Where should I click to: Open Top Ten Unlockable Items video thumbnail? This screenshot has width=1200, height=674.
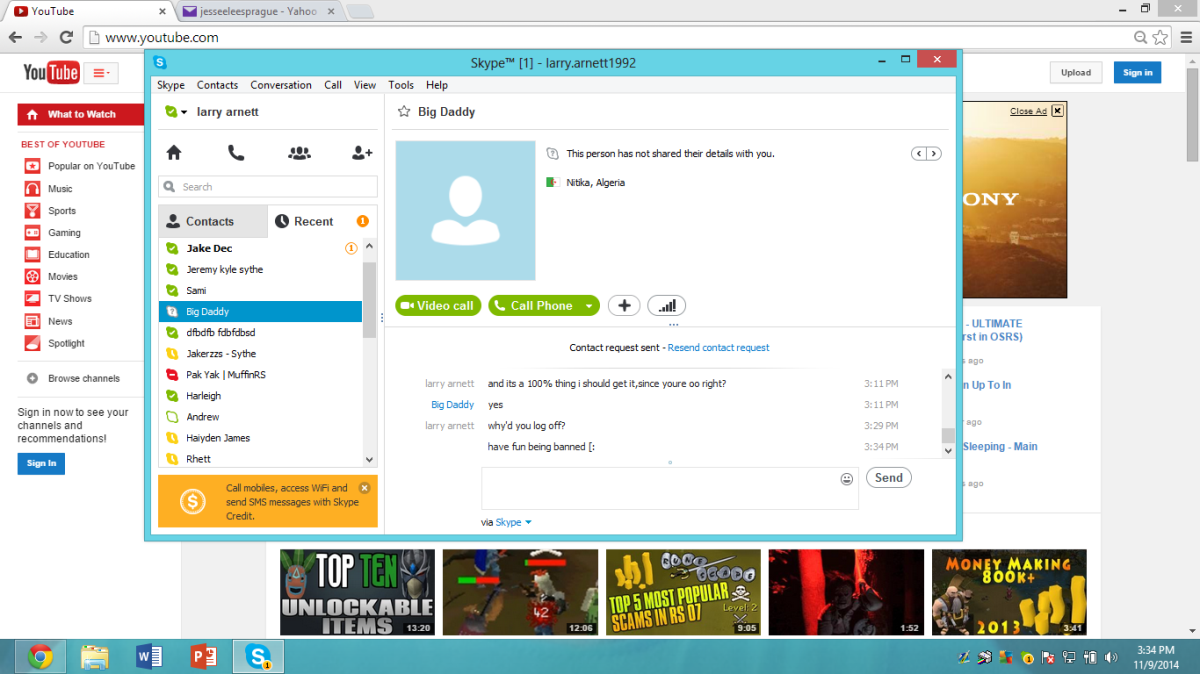tap(357, 592)
